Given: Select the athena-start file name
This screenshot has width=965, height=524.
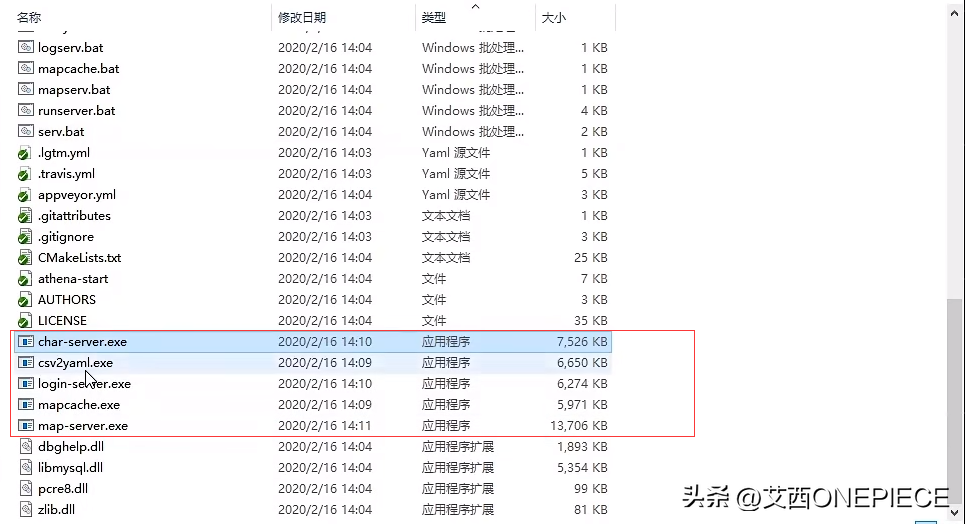Looking at the screenshot, I should tap(73, 279).
